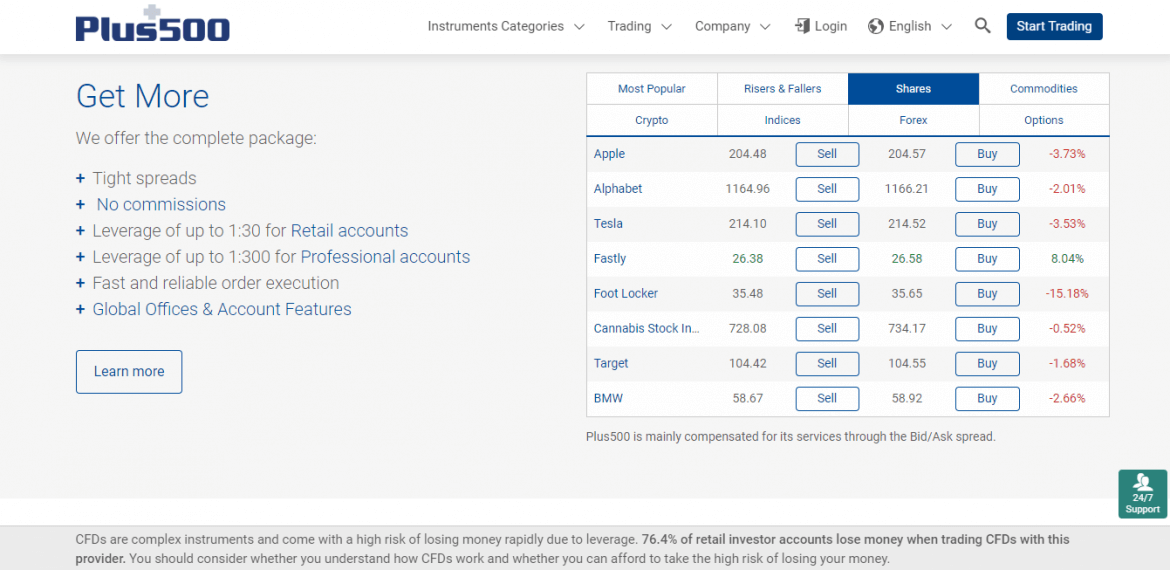Click Sell for BMW

827,398
